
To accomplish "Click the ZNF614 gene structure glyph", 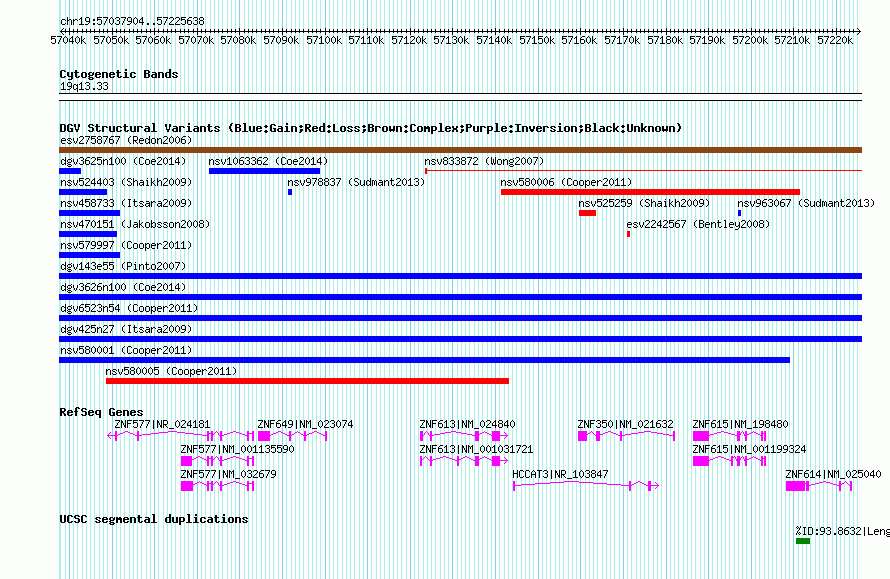I will point(819,486).
